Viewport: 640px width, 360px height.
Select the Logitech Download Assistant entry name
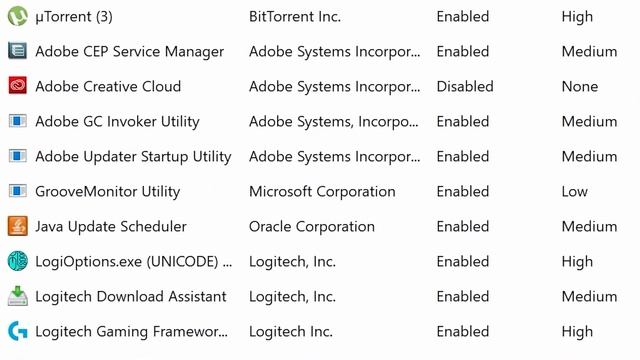(131, 296)
